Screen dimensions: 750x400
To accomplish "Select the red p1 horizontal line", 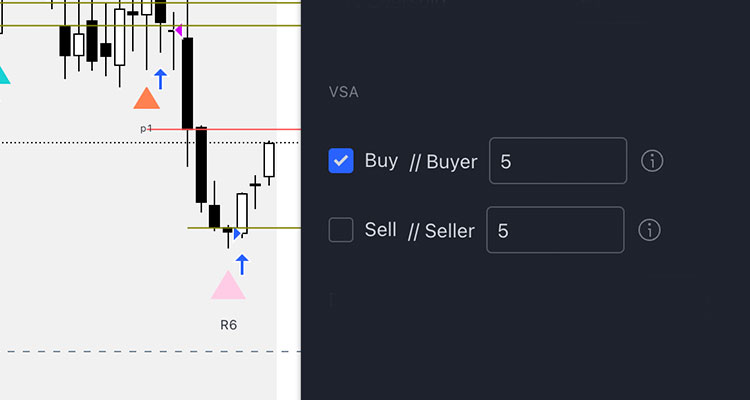I will coord(225,129).
